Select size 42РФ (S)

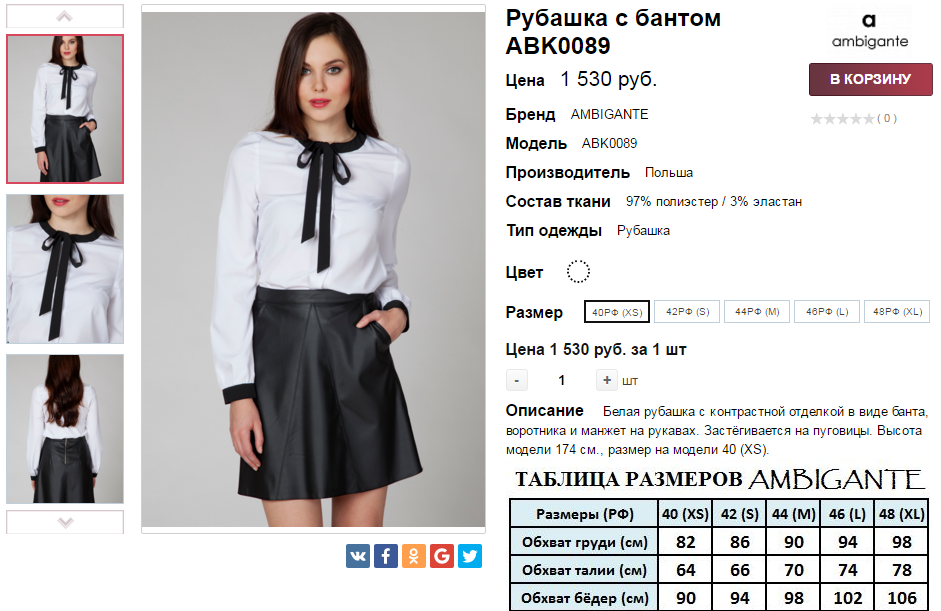point(687,312)
